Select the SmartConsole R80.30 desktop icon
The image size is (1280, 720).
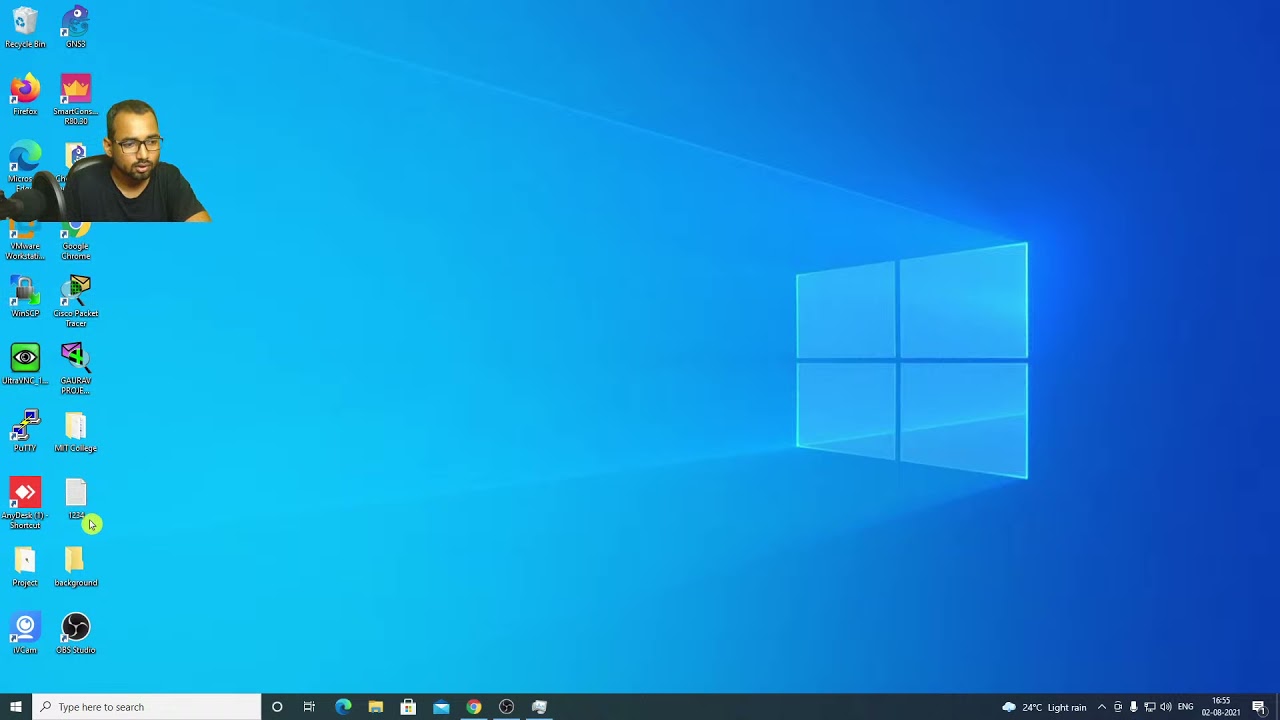pos(75,99)
